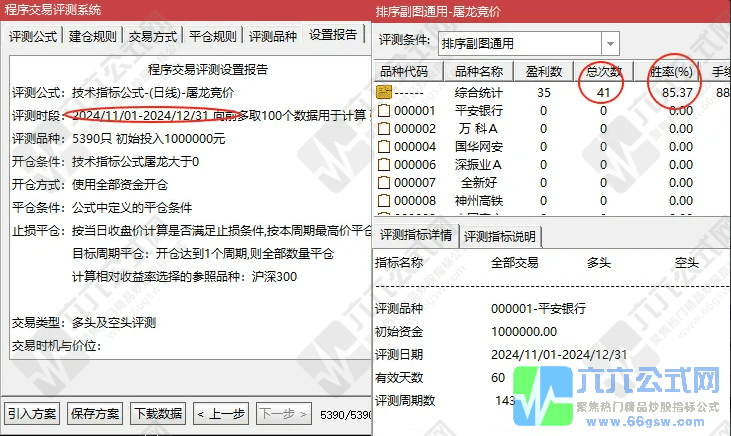Select the 深振业A row name

click(479, 165)
